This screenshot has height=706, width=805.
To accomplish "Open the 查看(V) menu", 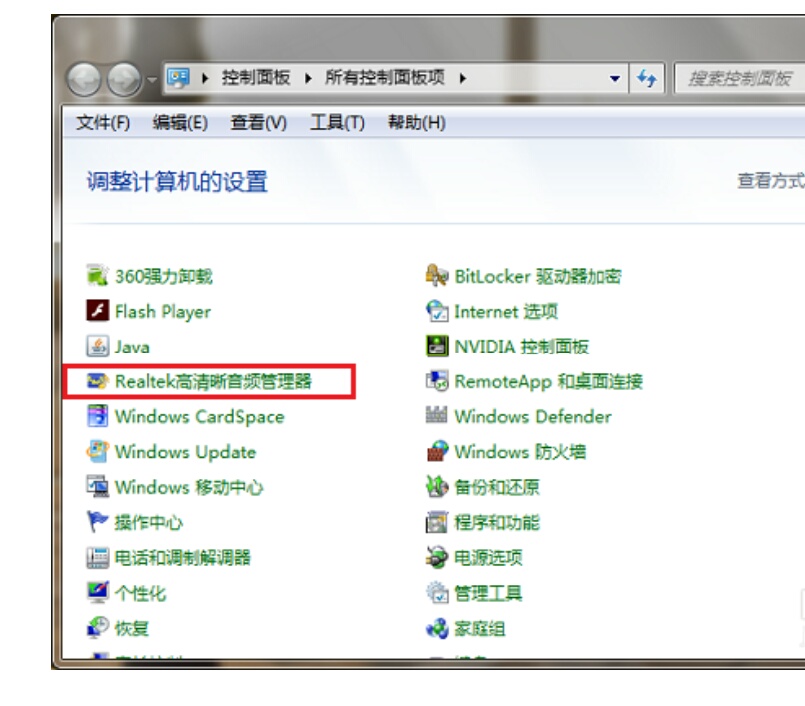I will click(258, 123).
